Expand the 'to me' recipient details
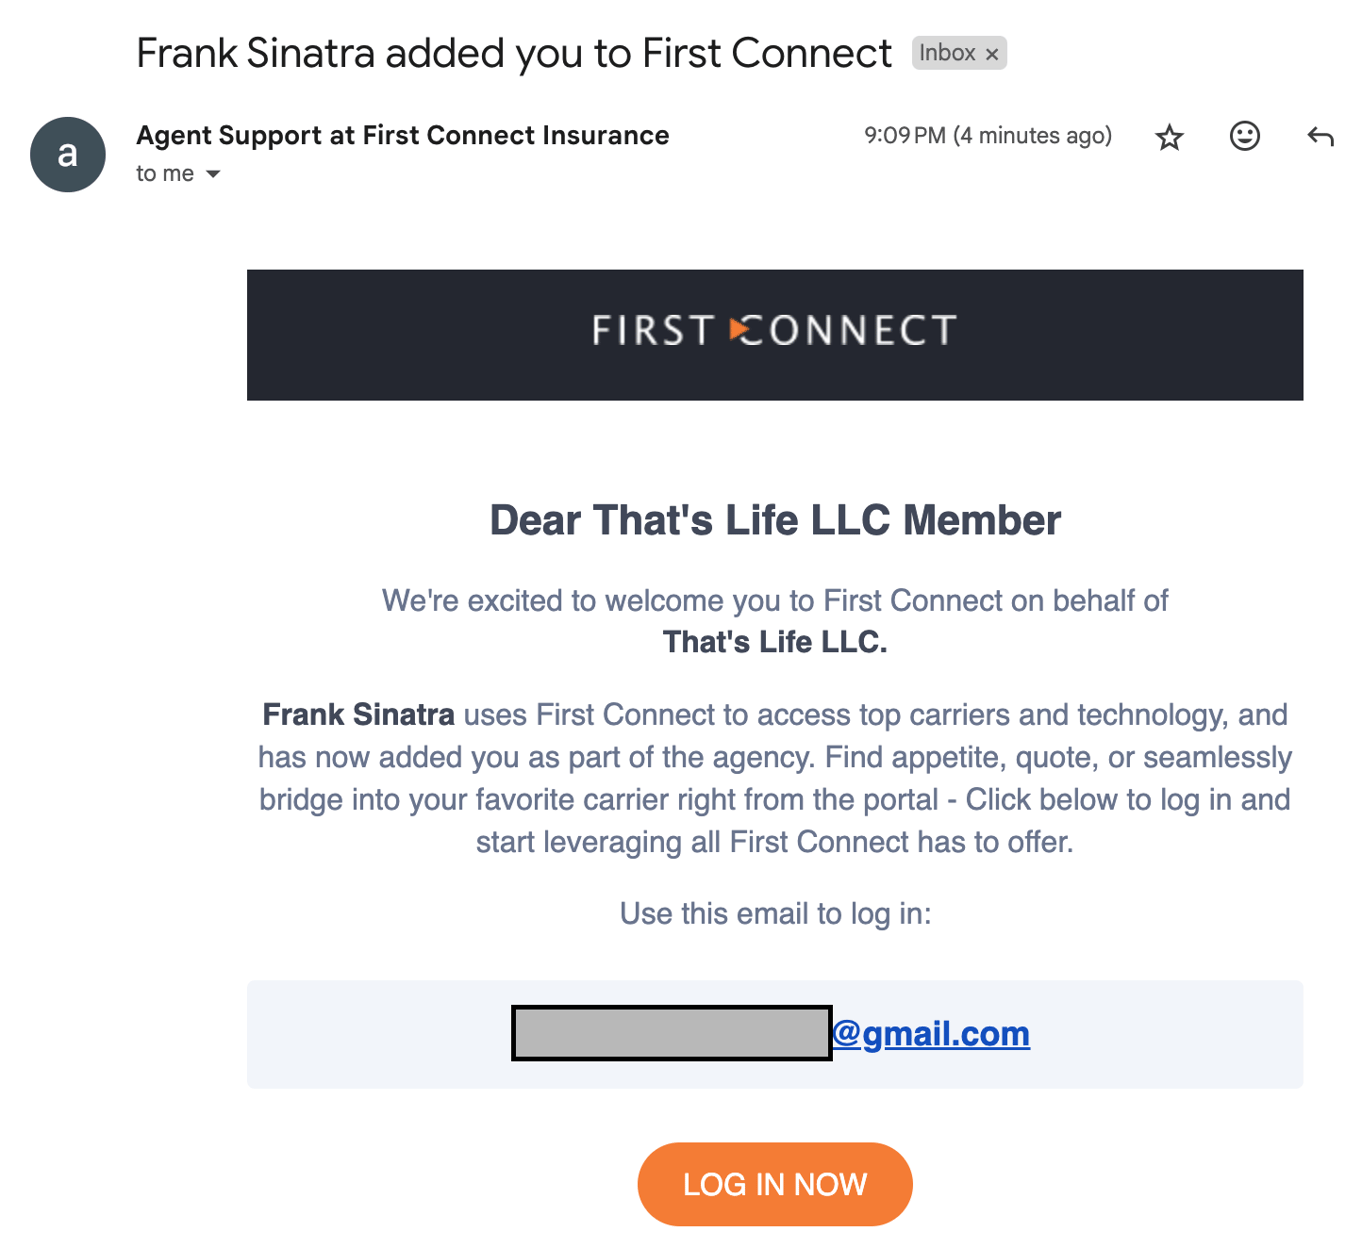This screenshot has width=1362, height=1248. coord(163,173)
